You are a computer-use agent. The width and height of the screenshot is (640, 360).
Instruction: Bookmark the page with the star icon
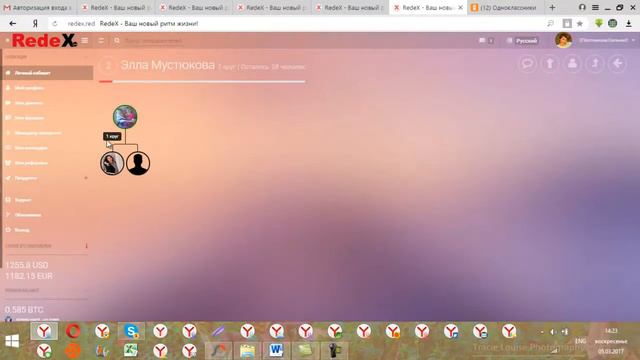580,24
